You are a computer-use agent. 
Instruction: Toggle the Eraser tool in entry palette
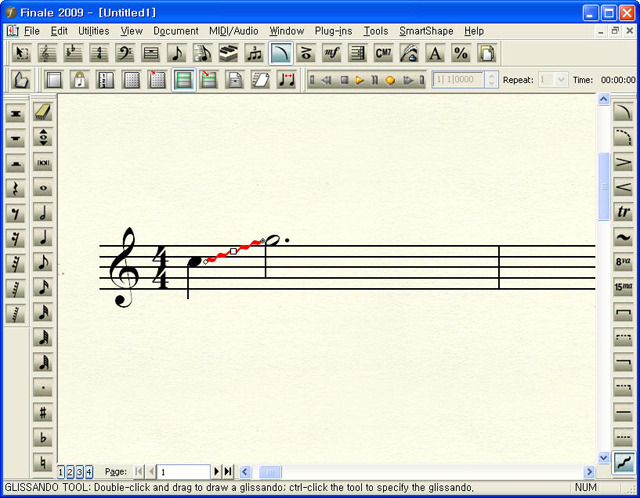point(43,112)
